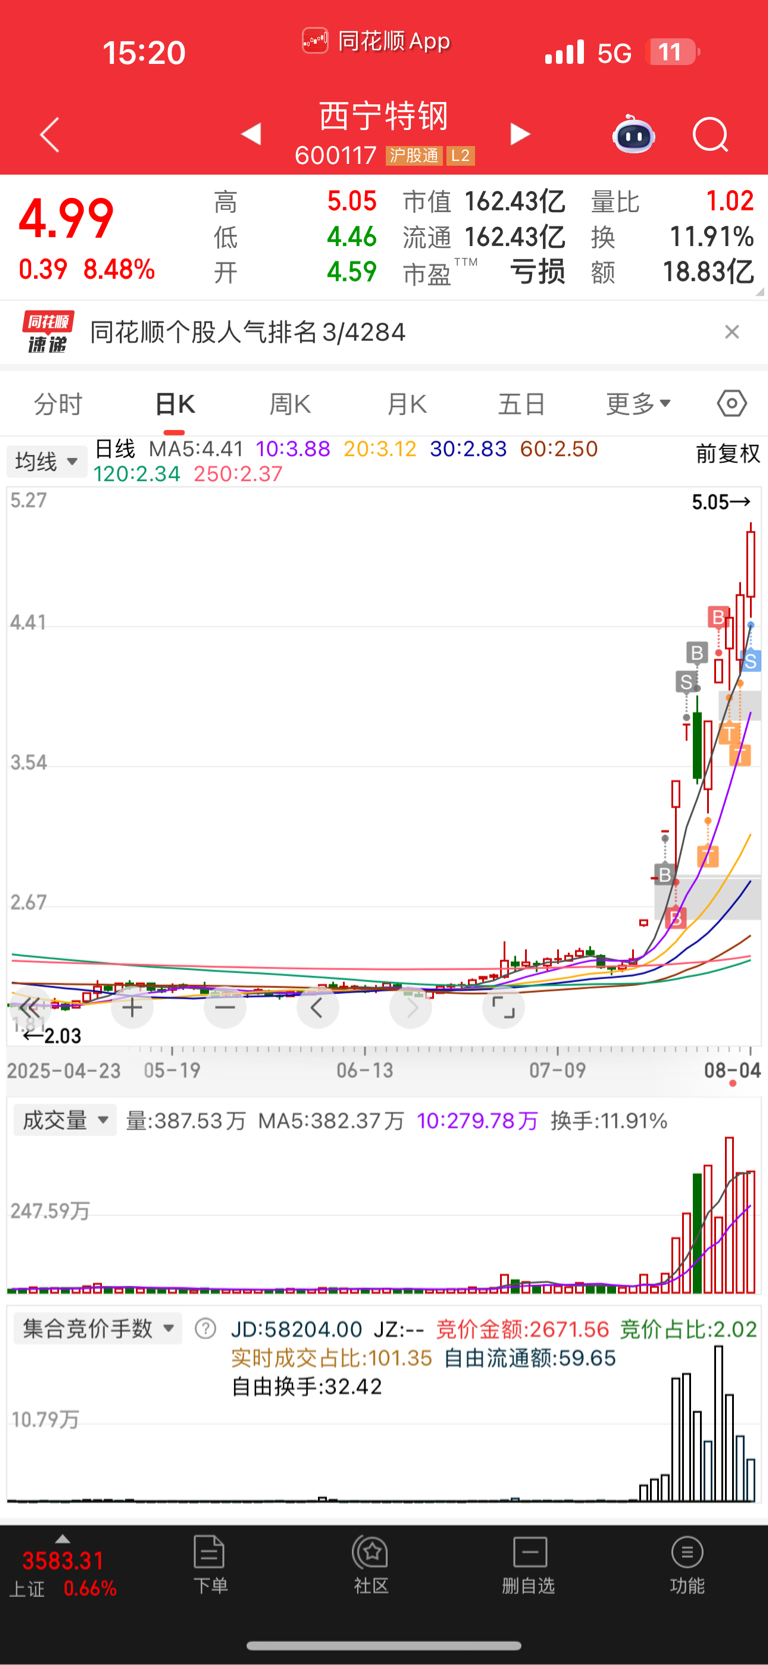
Task: Open the 功能 functions menu
Action: [x=687, y=1565]
